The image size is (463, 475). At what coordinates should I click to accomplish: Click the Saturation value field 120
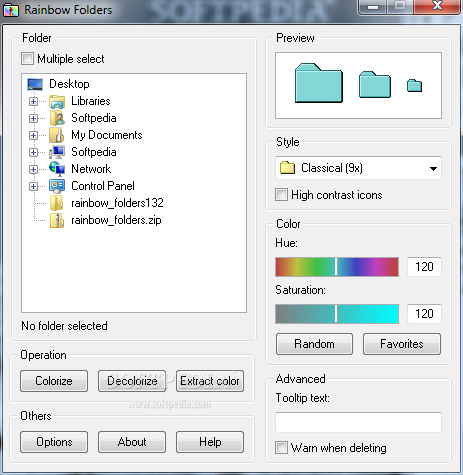click(x=424, y=314)
